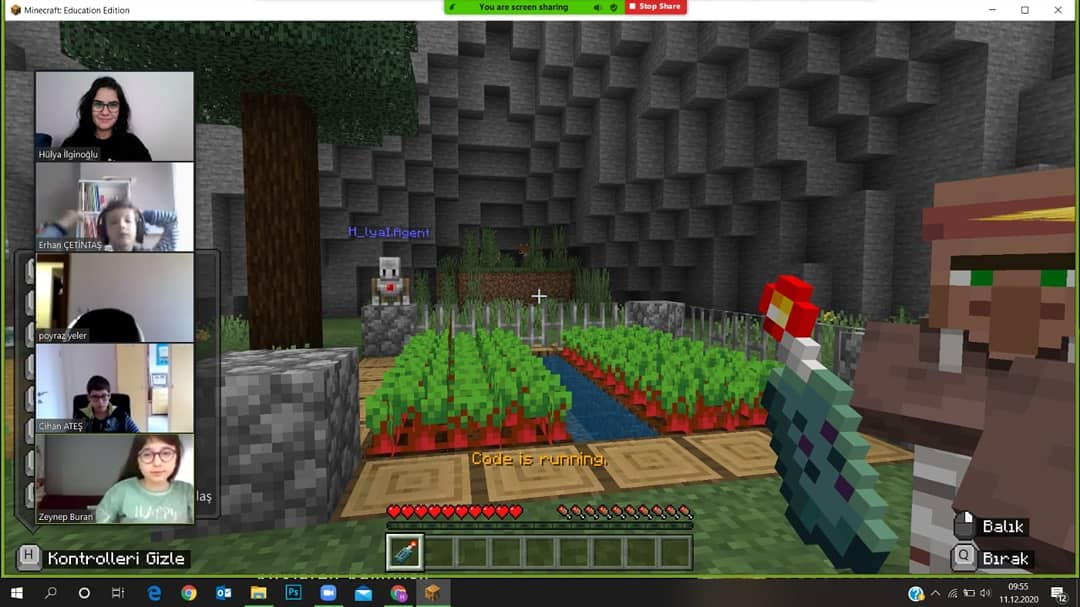Click the network status icon in tray
The width and height of the screenshot is (1080, 607).
click(x=952, y=593)
